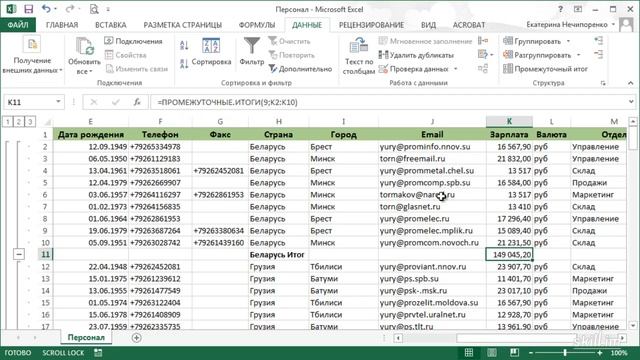This screenshot has width=640, height=360.
Task: Open the Сортировка dialog
Action: click(x=211, y=52)
